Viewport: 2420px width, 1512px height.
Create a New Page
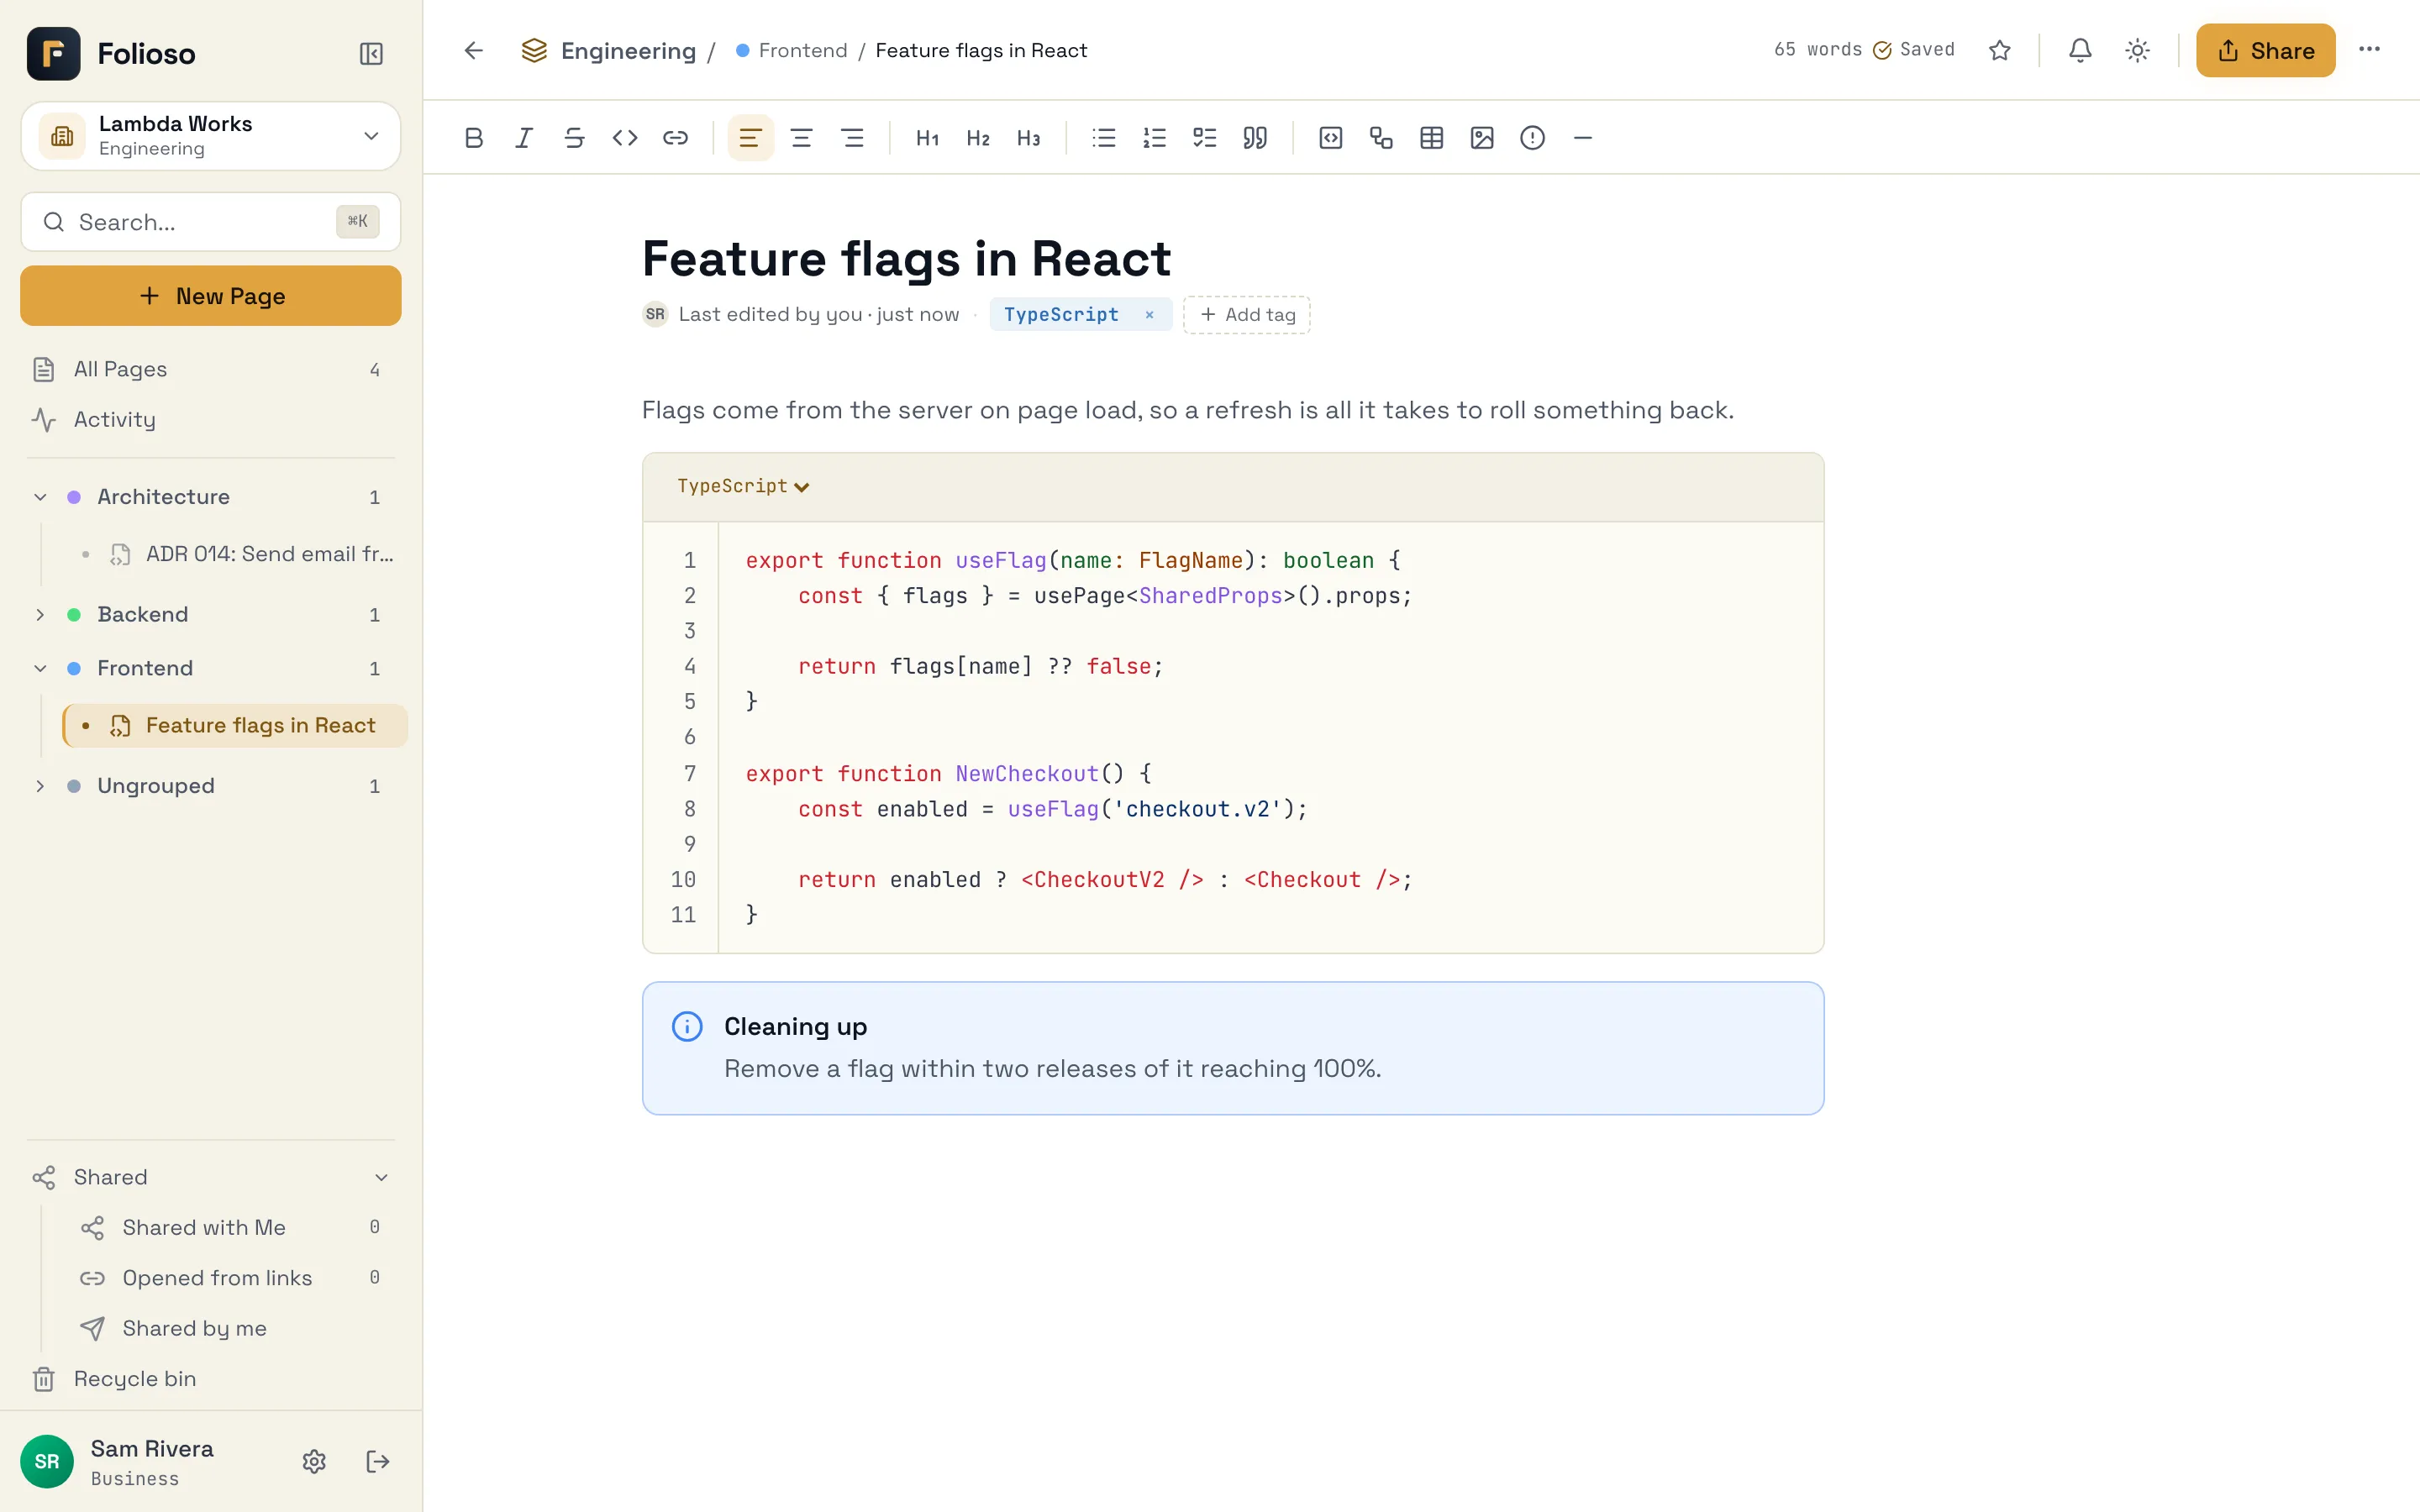pos(211,296)
